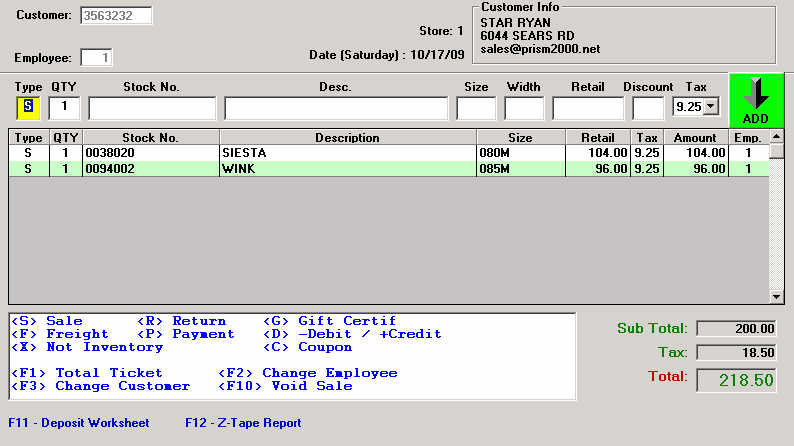This screenshot has height=446, width=794.
Task: Click the Width entry field
Action: click(524, 107)
